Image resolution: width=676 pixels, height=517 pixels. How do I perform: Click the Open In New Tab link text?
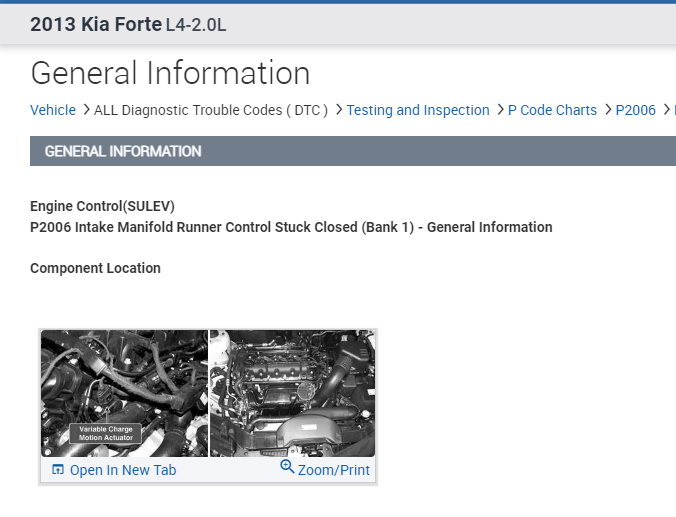(x=123, y=470)
